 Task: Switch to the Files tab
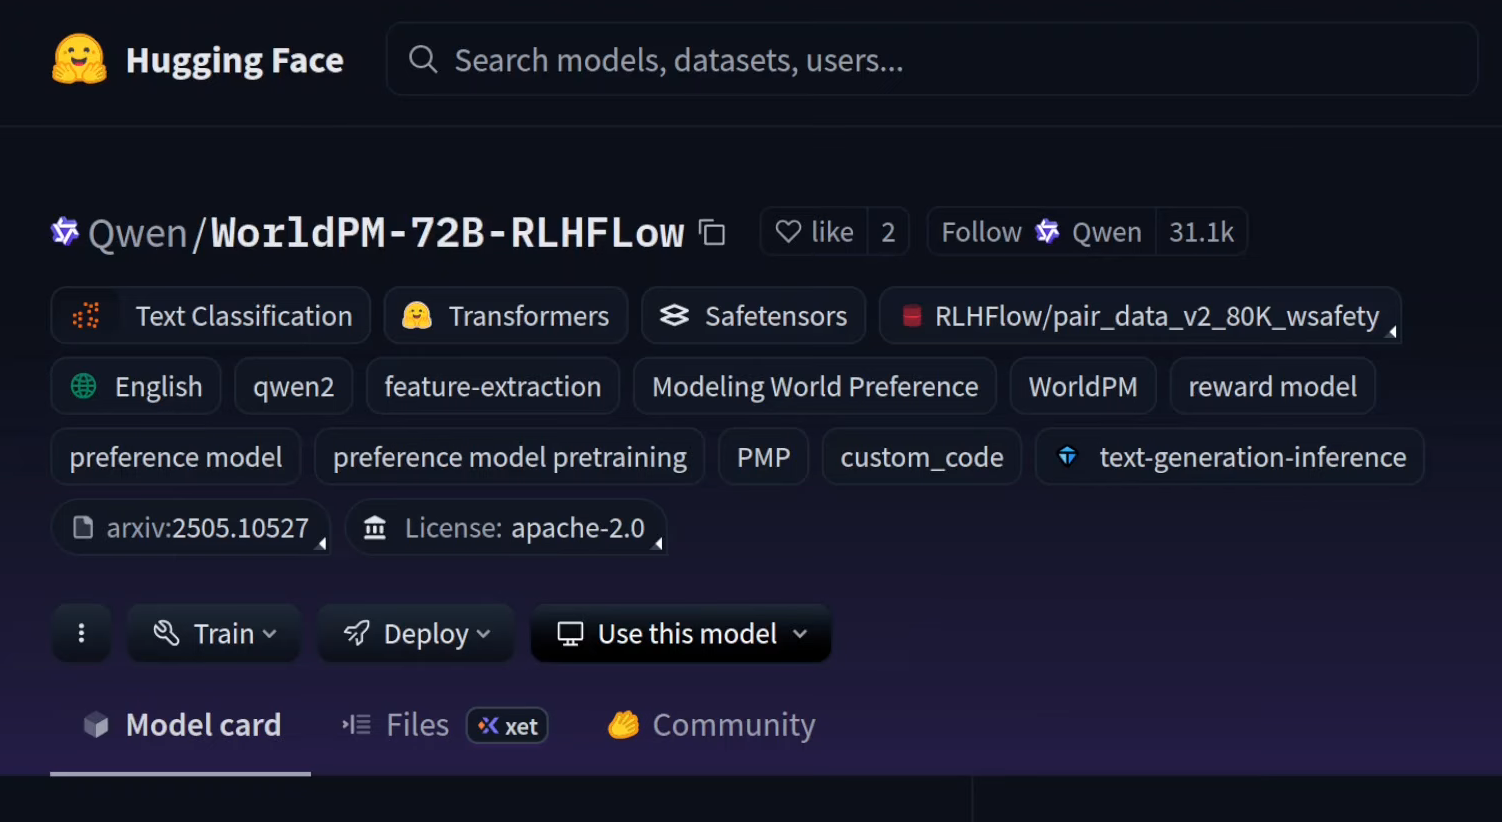pyautogui.click(x=396, y=725)
